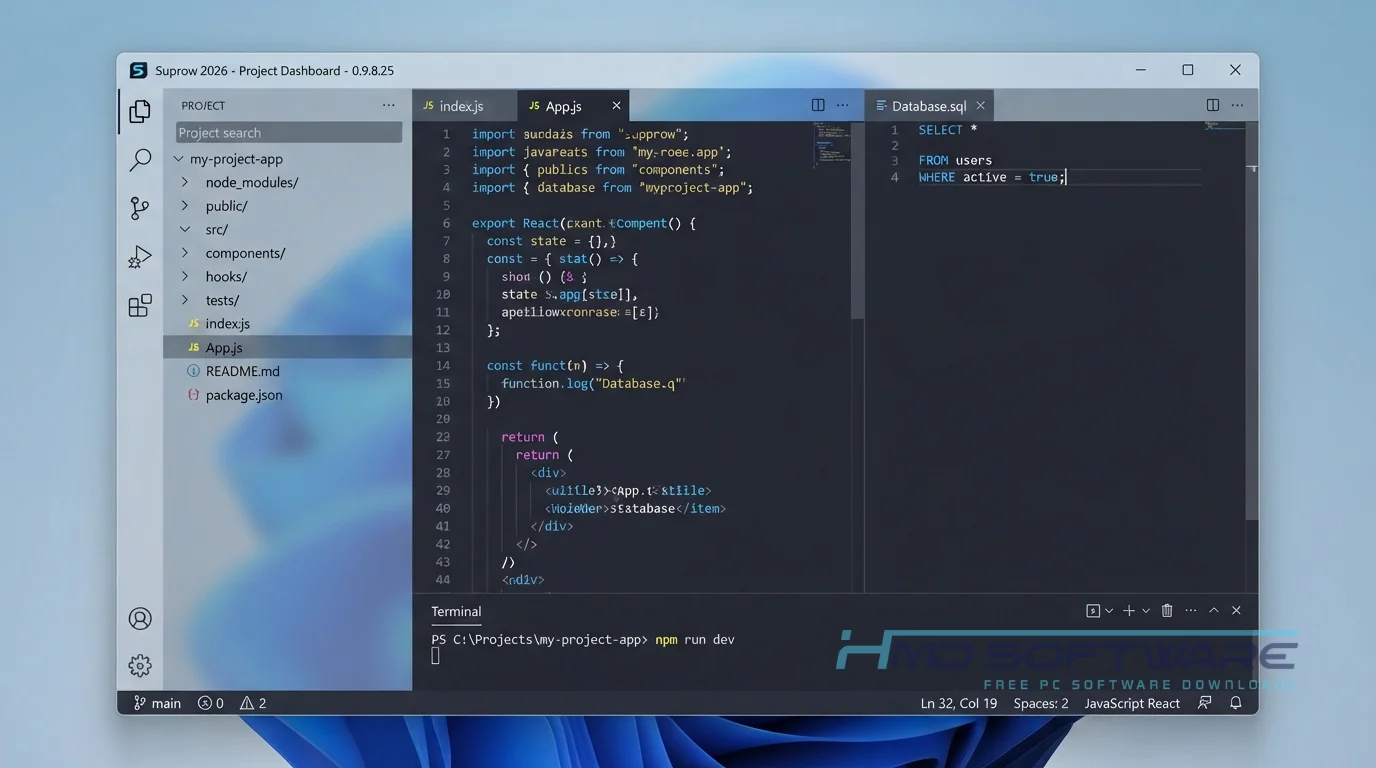The height and width of the screenshot is (768, 1376).
Task: Close the terminal panel
Action: [1236, 610]
